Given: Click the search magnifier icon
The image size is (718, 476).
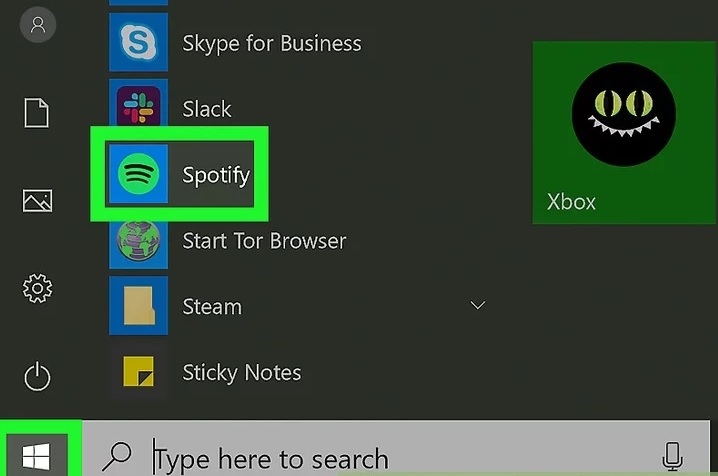Looking at the screenshot, I should point(117,456).
